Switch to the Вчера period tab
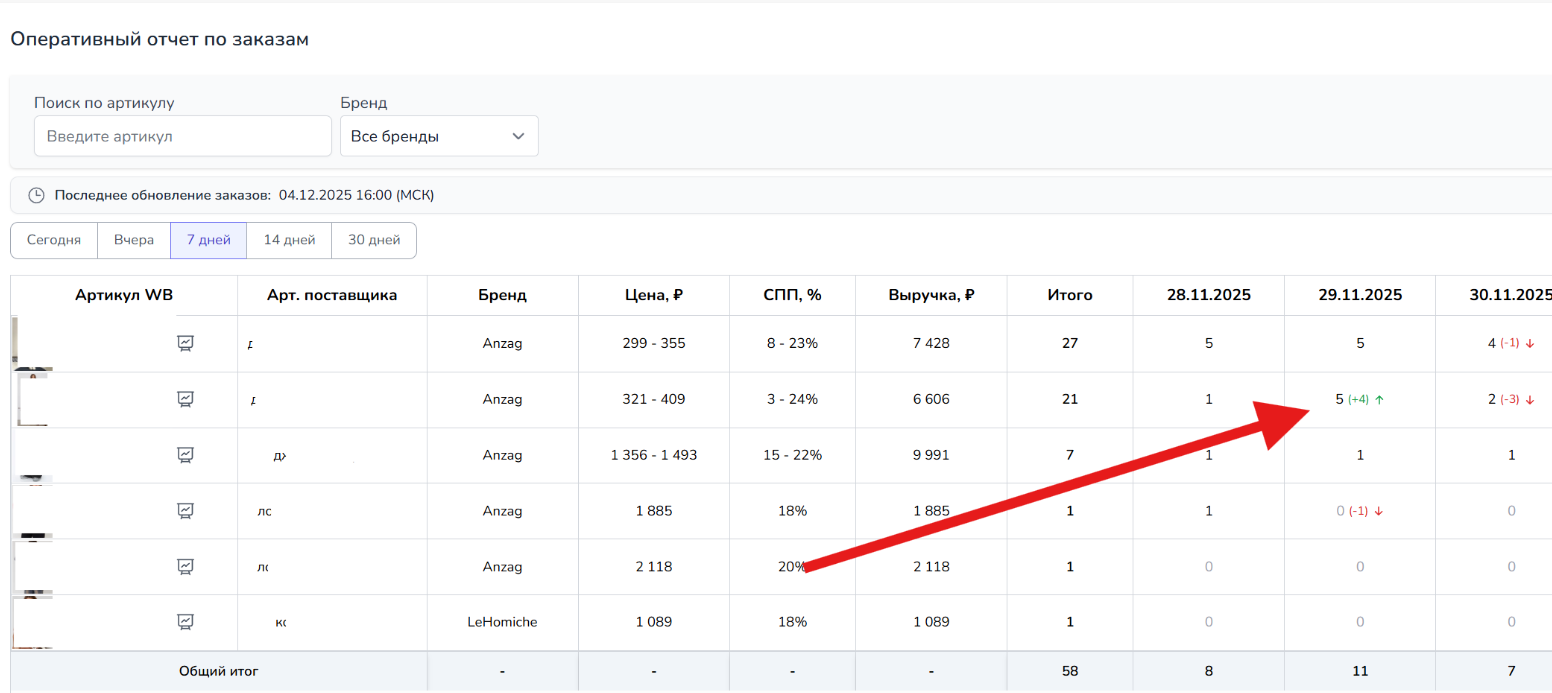The height and width of the screenshot is (693, 1552). click(x=134, y=240)
